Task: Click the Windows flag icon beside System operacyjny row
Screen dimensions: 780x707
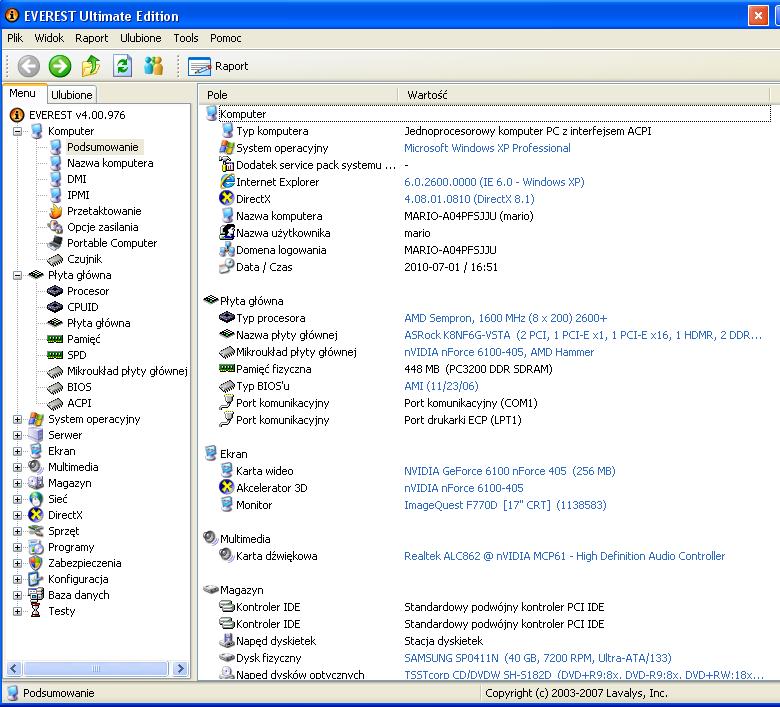Action: click(227, 148)
